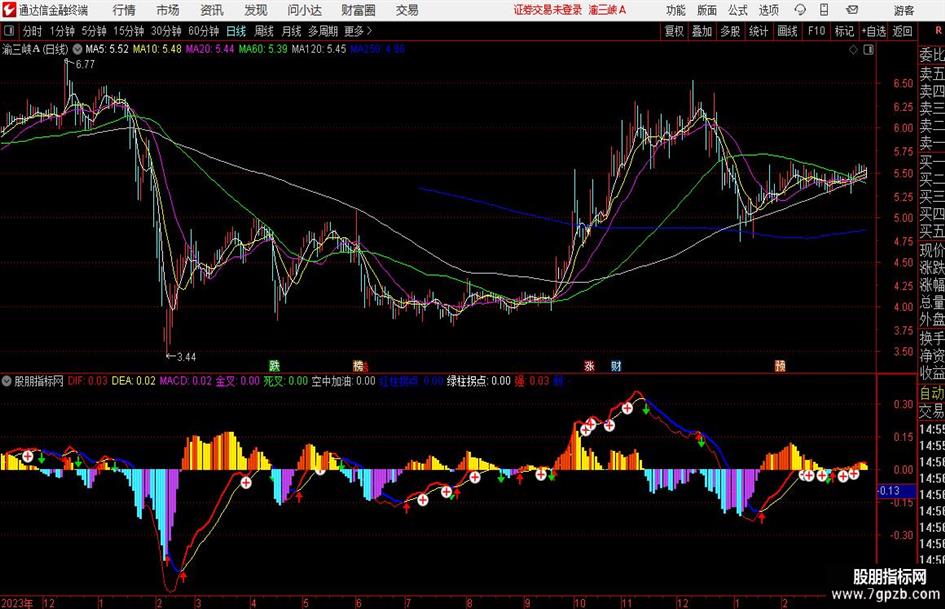Toggle the left sidebar panel icon
The width and height of the screenshot is (945, 609).
coord(8,31)
